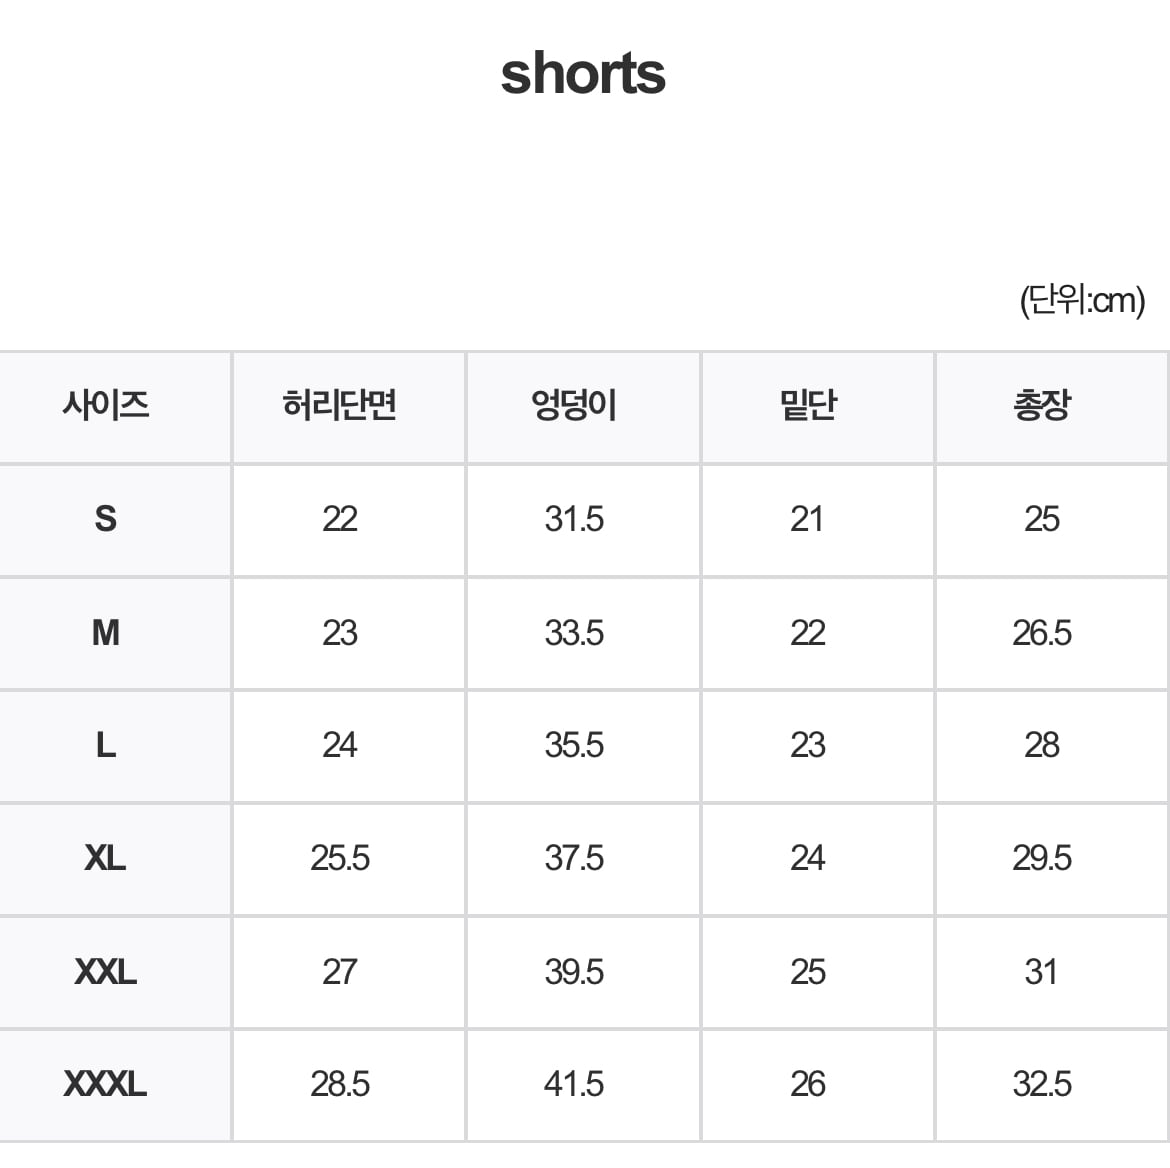Image resolution: width=1170 pixels, height=1168 pixels.
Task: Select the 41.5 hip value cell
Action: (x=574, y=1084)
